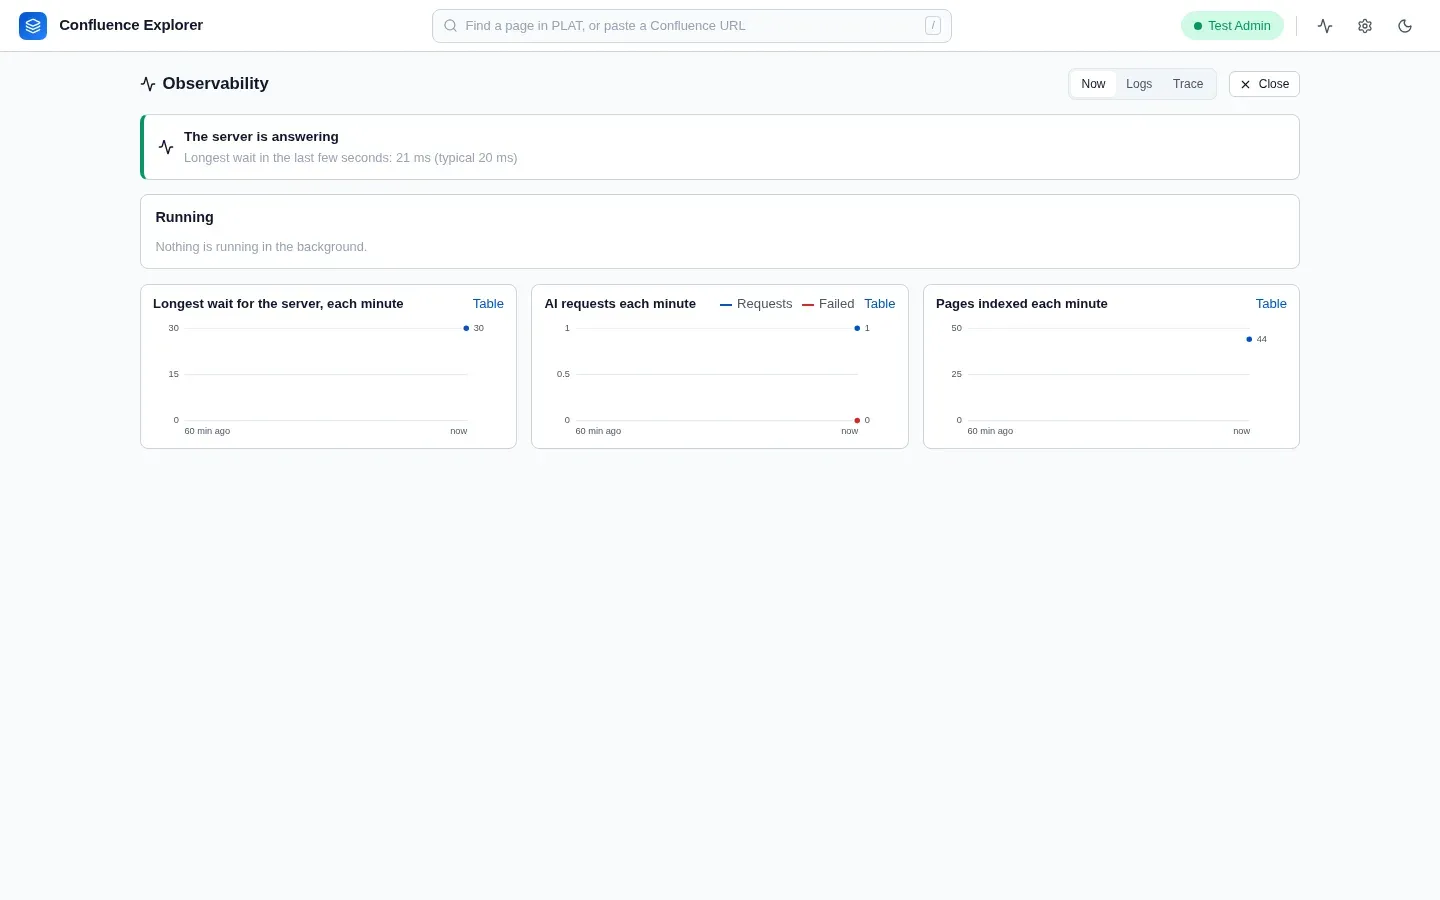
Task: Focus the Find a page search field
Action: 692,26
